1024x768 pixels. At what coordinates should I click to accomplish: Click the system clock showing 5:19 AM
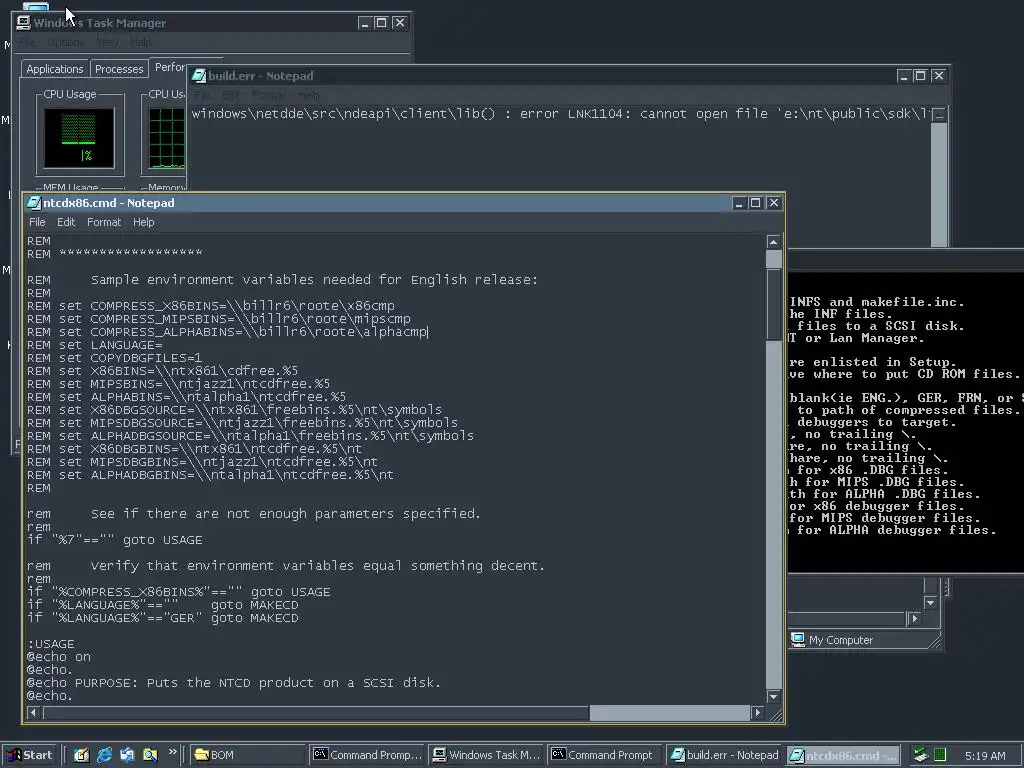click(x=985, y=756)
